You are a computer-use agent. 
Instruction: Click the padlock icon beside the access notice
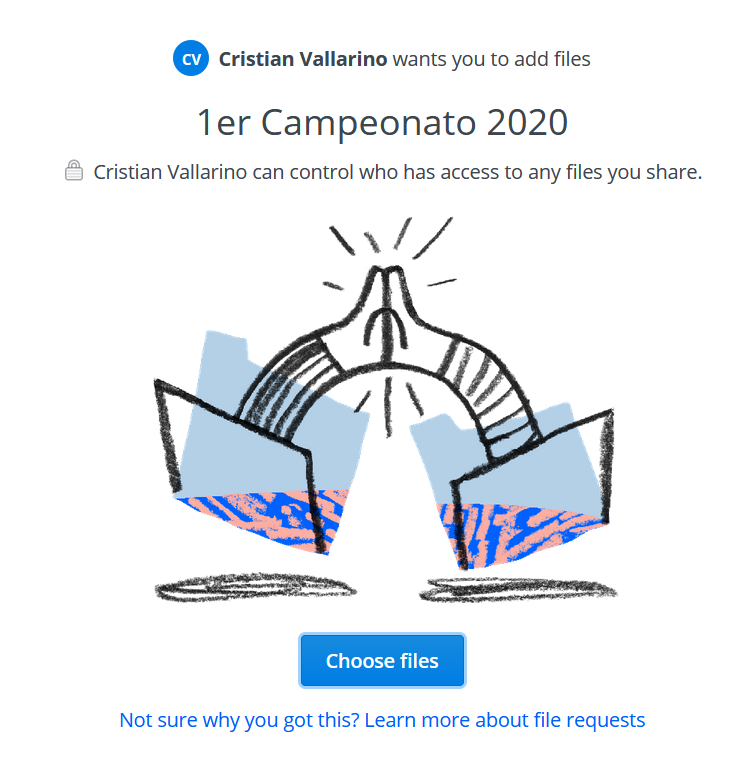[x=74, y=170]
